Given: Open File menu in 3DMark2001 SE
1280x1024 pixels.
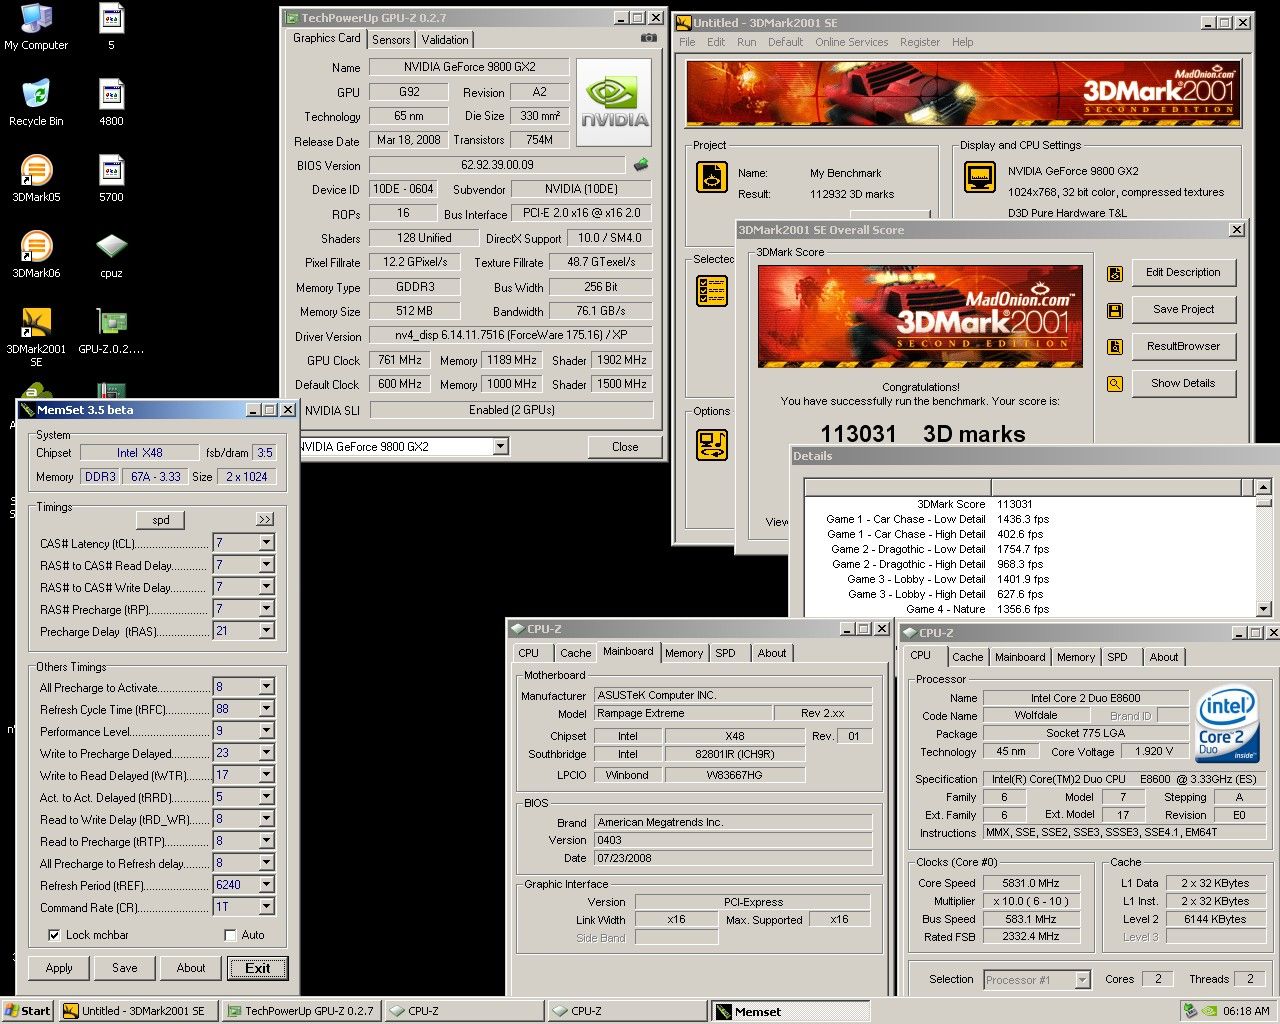Looking at the screenshot, I should point(687,42).
